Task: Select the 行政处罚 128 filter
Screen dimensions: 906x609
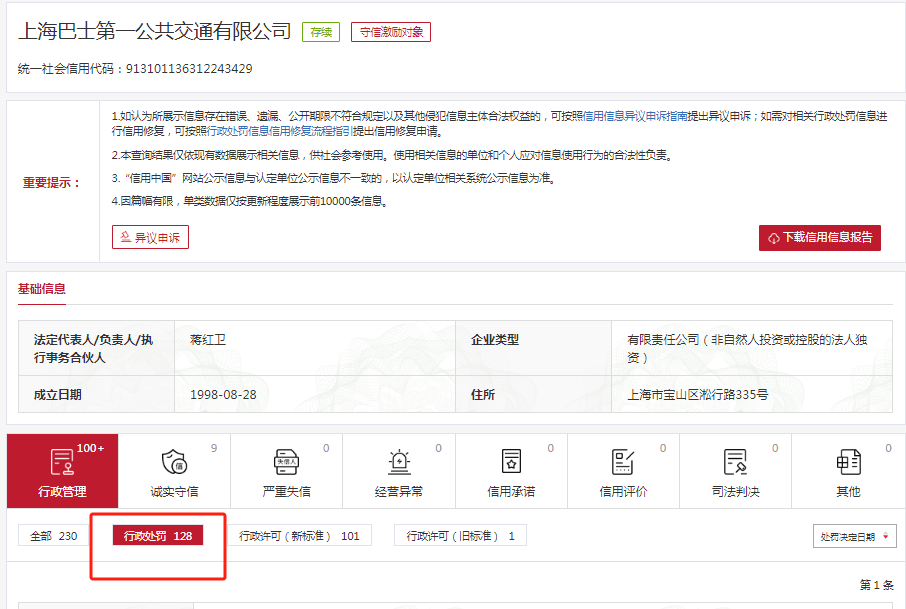Action: [x=157, y=536]
